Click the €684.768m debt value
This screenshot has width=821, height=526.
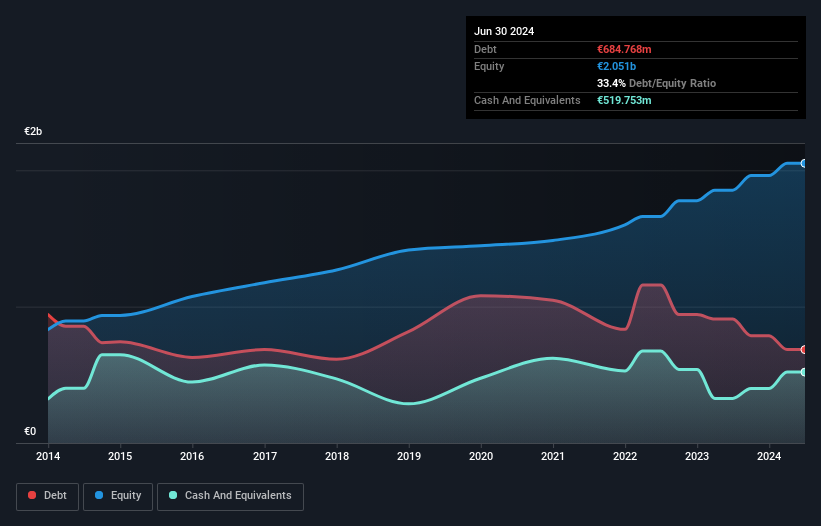624,49
